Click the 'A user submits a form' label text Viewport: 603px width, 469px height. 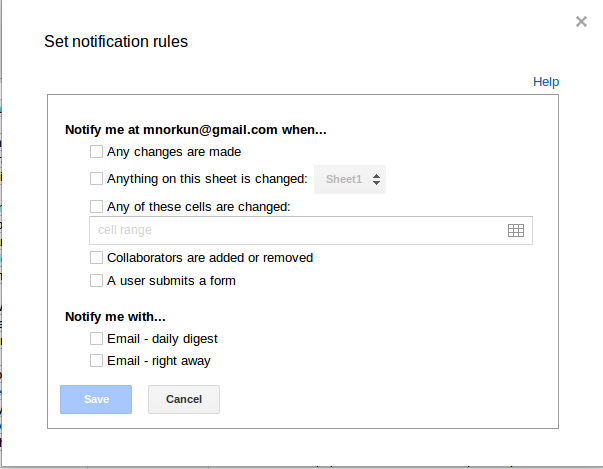tap(171, 281)
